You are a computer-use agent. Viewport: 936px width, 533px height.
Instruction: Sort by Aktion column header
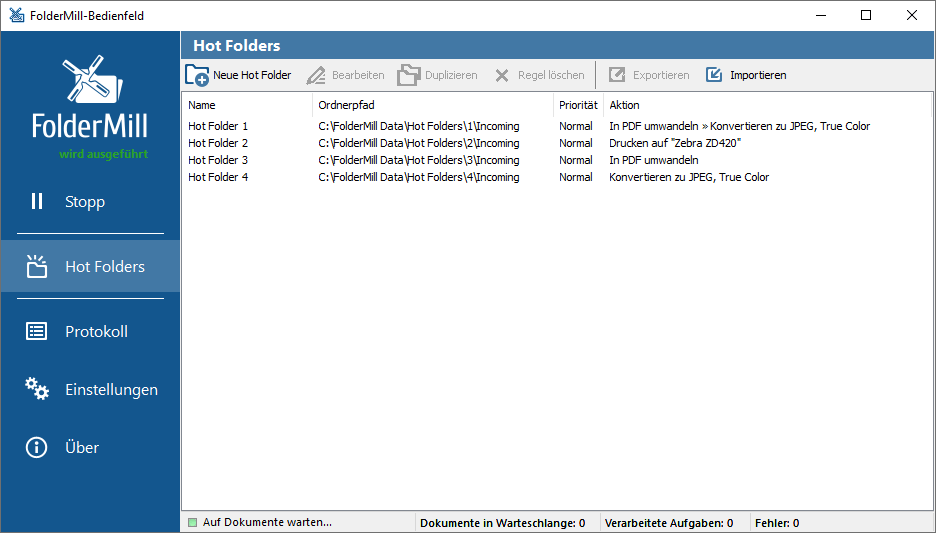(767, 105)
